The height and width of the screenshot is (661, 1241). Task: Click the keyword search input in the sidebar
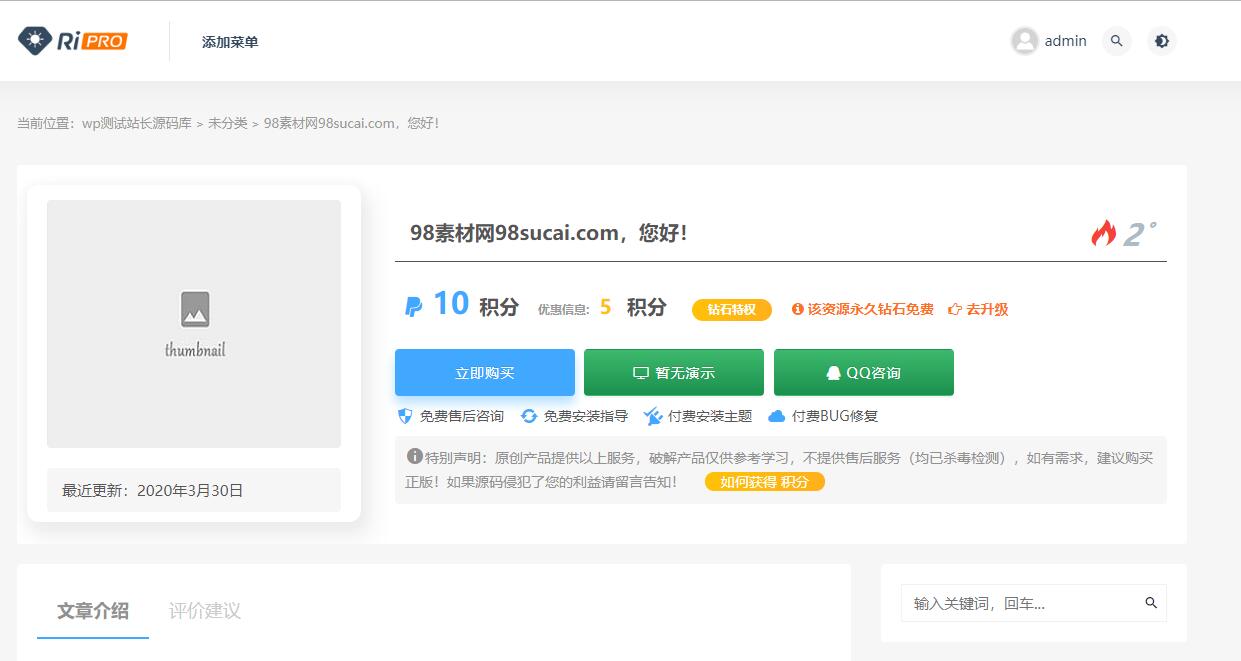tap(1010, 603)
